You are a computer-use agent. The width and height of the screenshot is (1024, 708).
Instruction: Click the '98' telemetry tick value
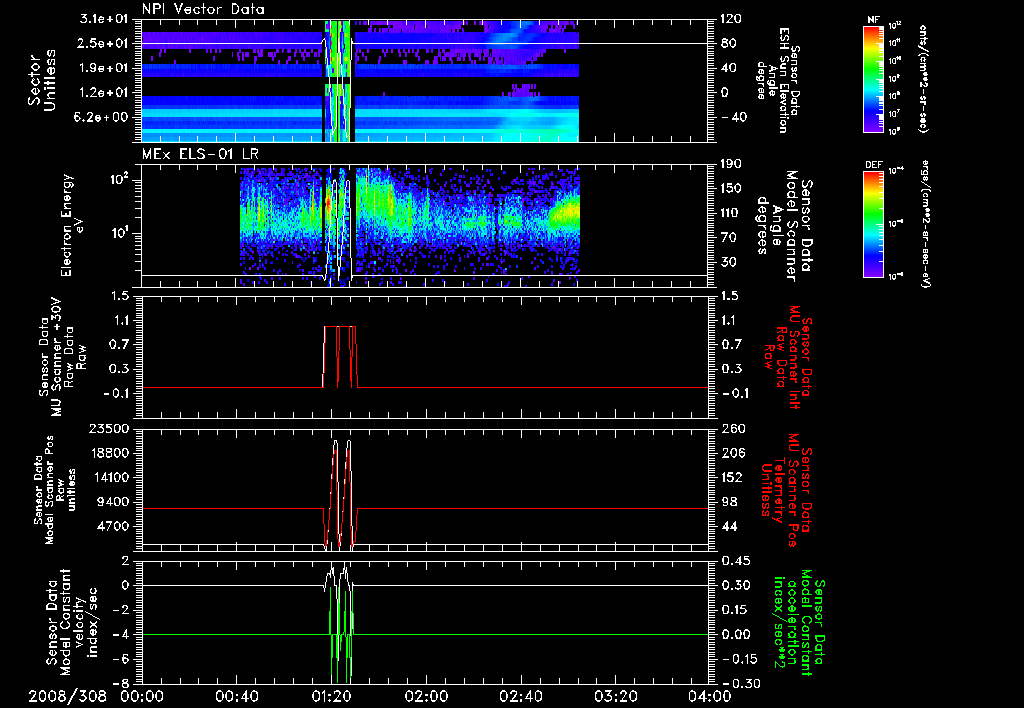click(729, 502)
